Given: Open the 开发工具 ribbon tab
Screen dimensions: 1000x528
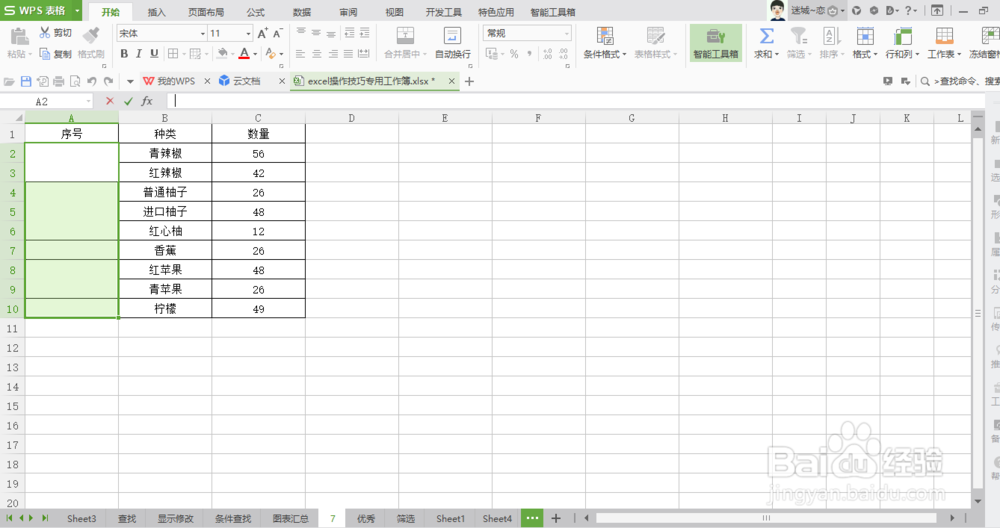Looking at the screenshot, I should point(443,12).
